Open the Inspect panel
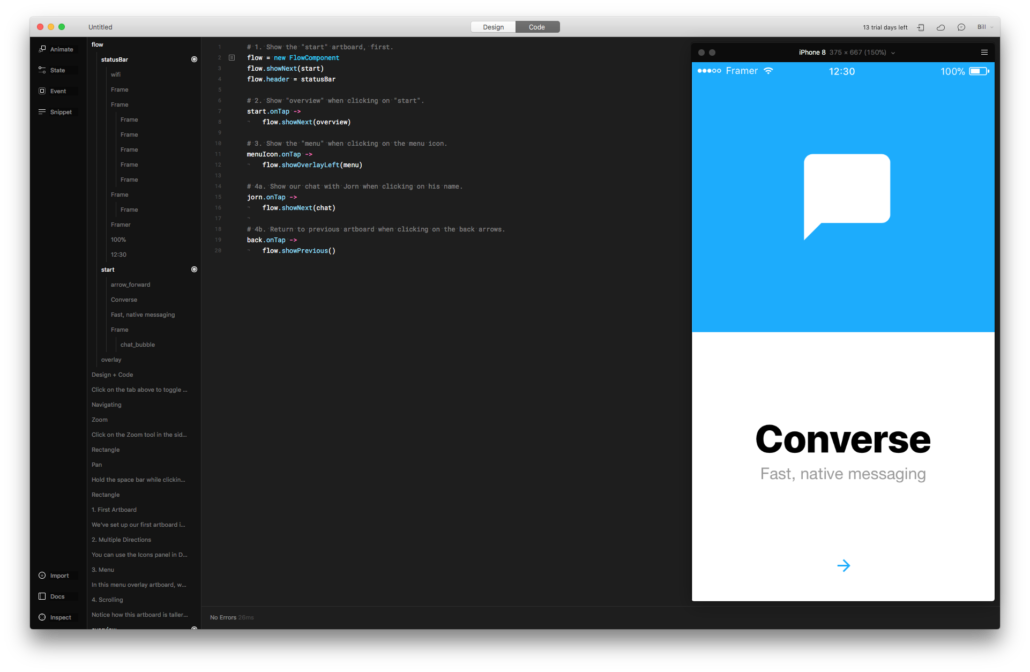 55,617
